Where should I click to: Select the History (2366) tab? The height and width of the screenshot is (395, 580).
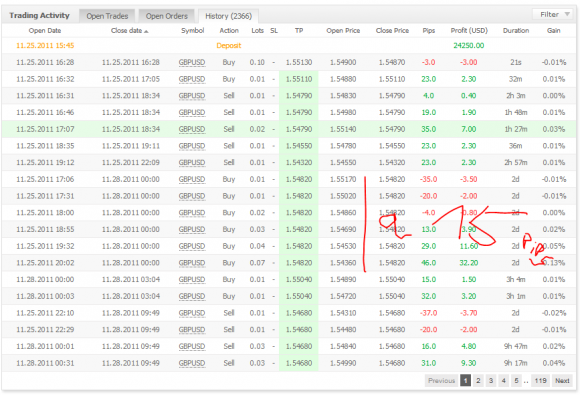pos(228,16)
